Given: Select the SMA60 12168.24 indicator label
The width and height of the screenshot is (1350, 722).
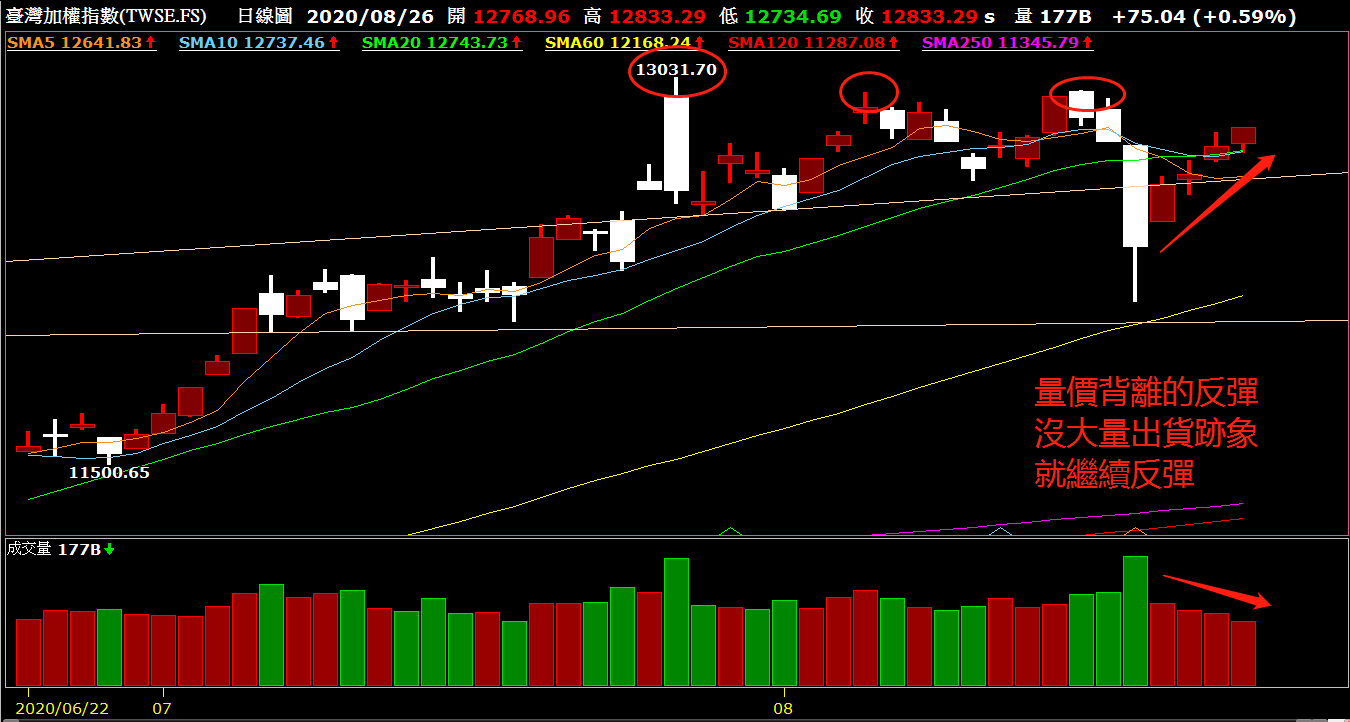Looking at the screenshot, I should 625,42.
